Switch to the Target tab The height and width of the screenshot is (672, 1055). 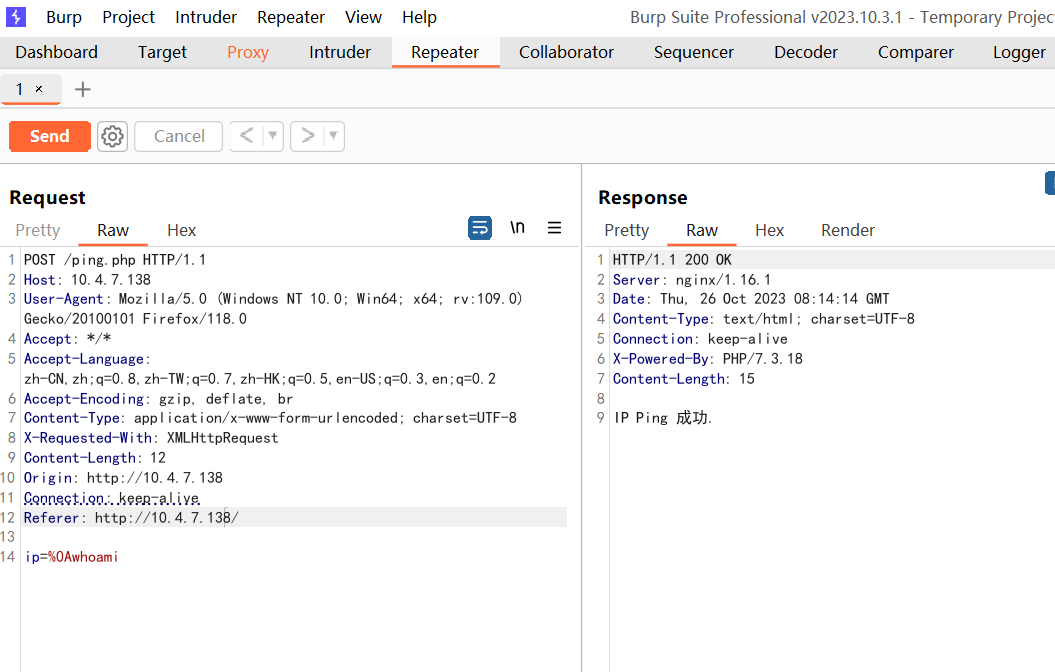point(162,52)
